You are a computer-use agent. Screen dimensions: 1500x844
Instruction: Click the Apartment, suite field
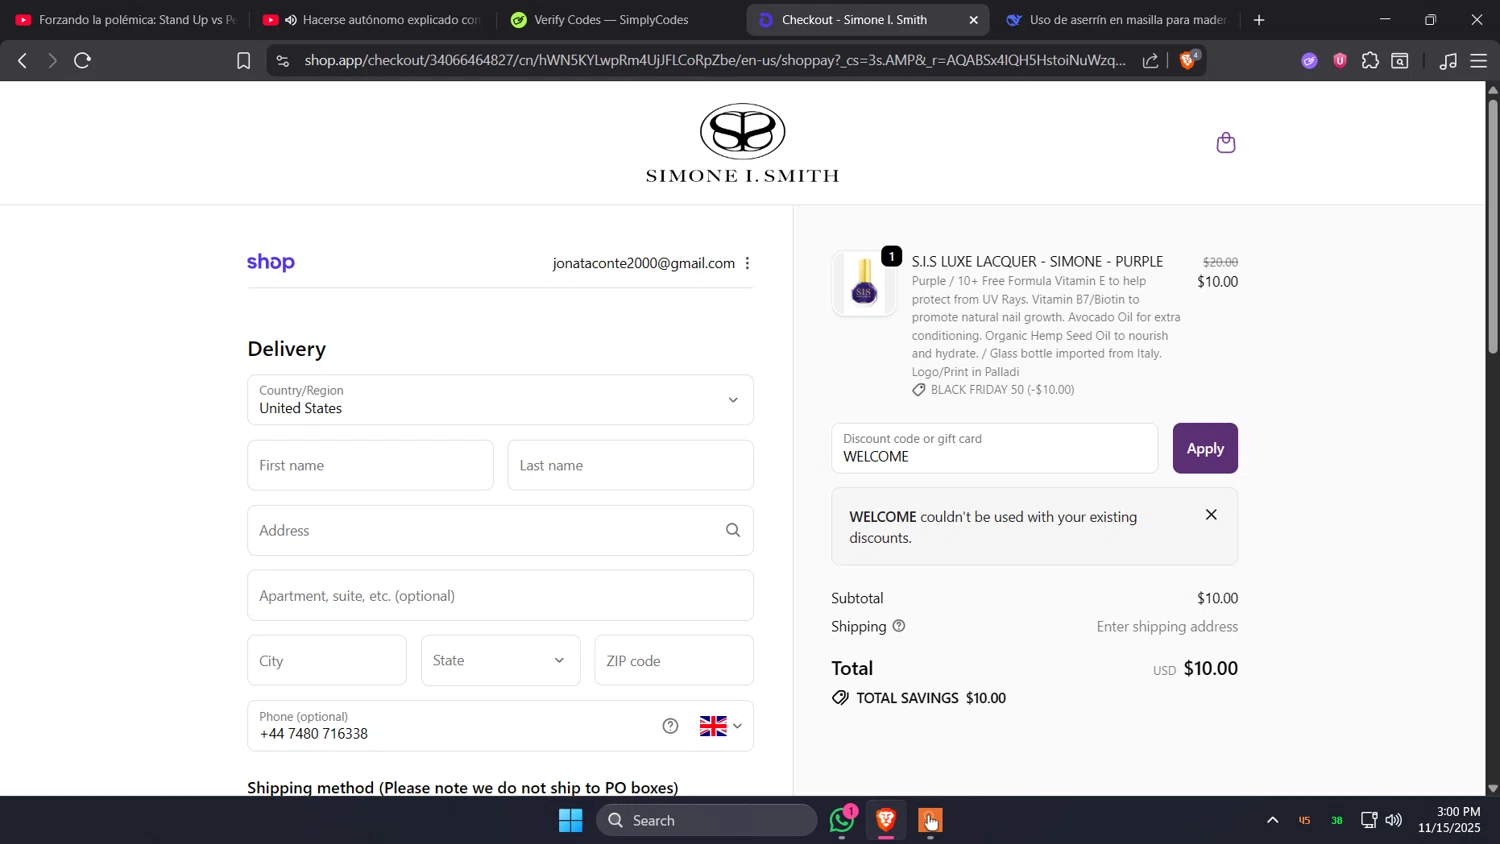coord(500,595)
